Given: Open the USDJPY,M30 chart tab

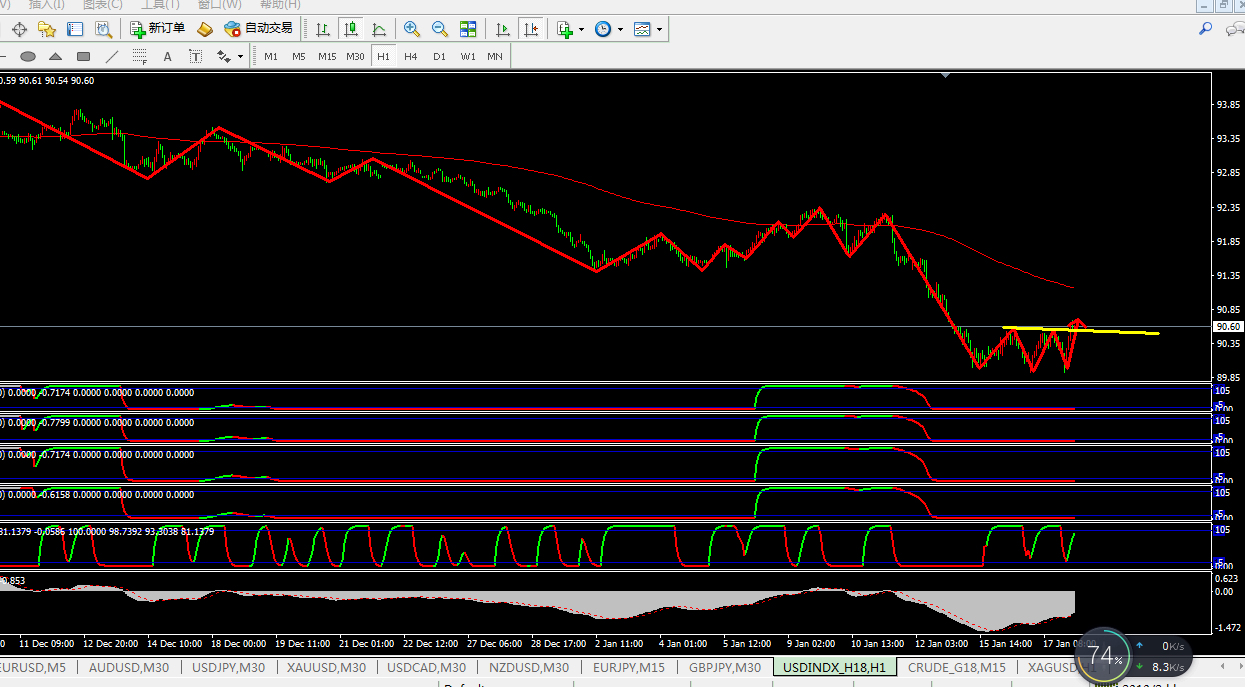Looking at the screenshot, I should [228, 667].
